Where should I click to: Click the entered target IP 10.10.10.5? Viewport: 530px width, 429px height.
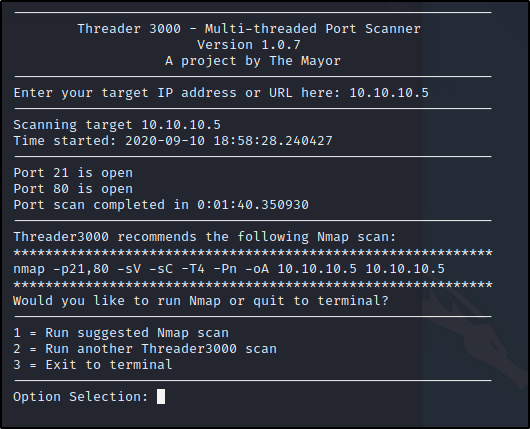(x=389, y=93)
